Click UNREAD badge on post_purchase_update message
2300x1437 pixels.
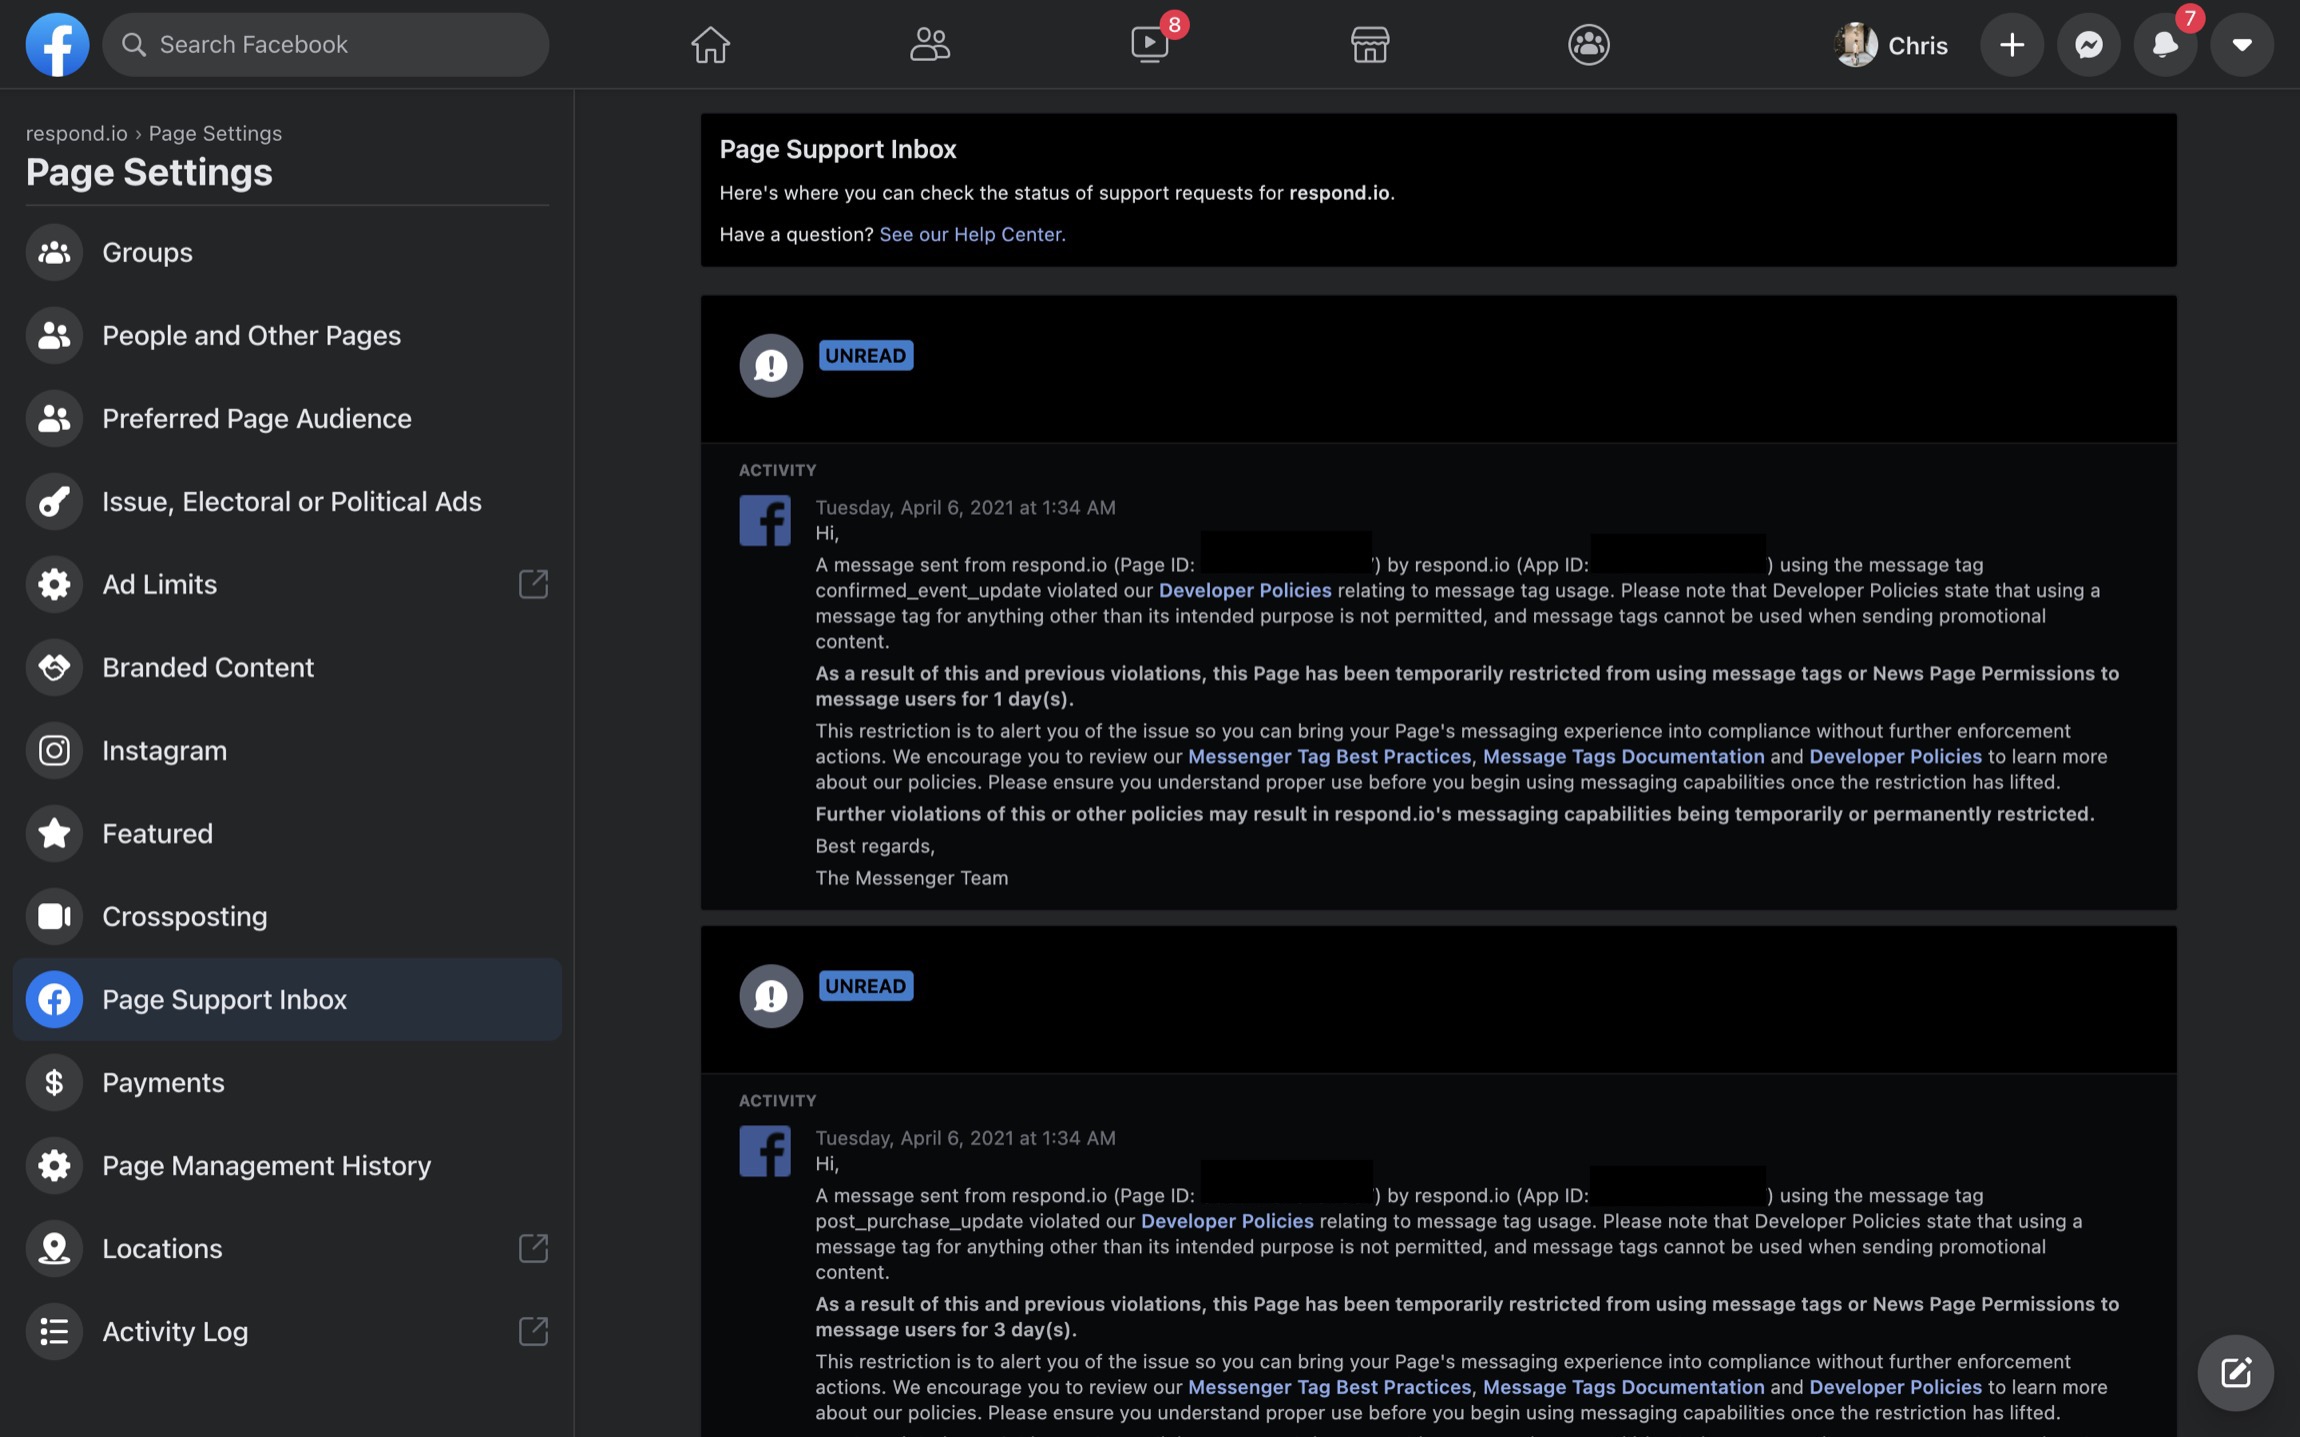point(866,986)
